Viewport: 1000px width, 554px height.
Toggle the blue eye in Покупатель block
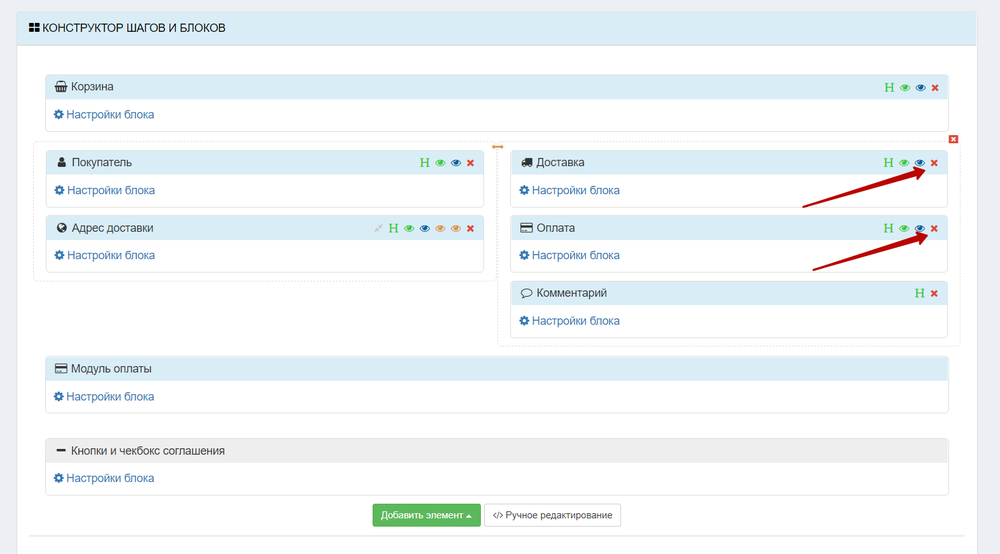point(456,163)
